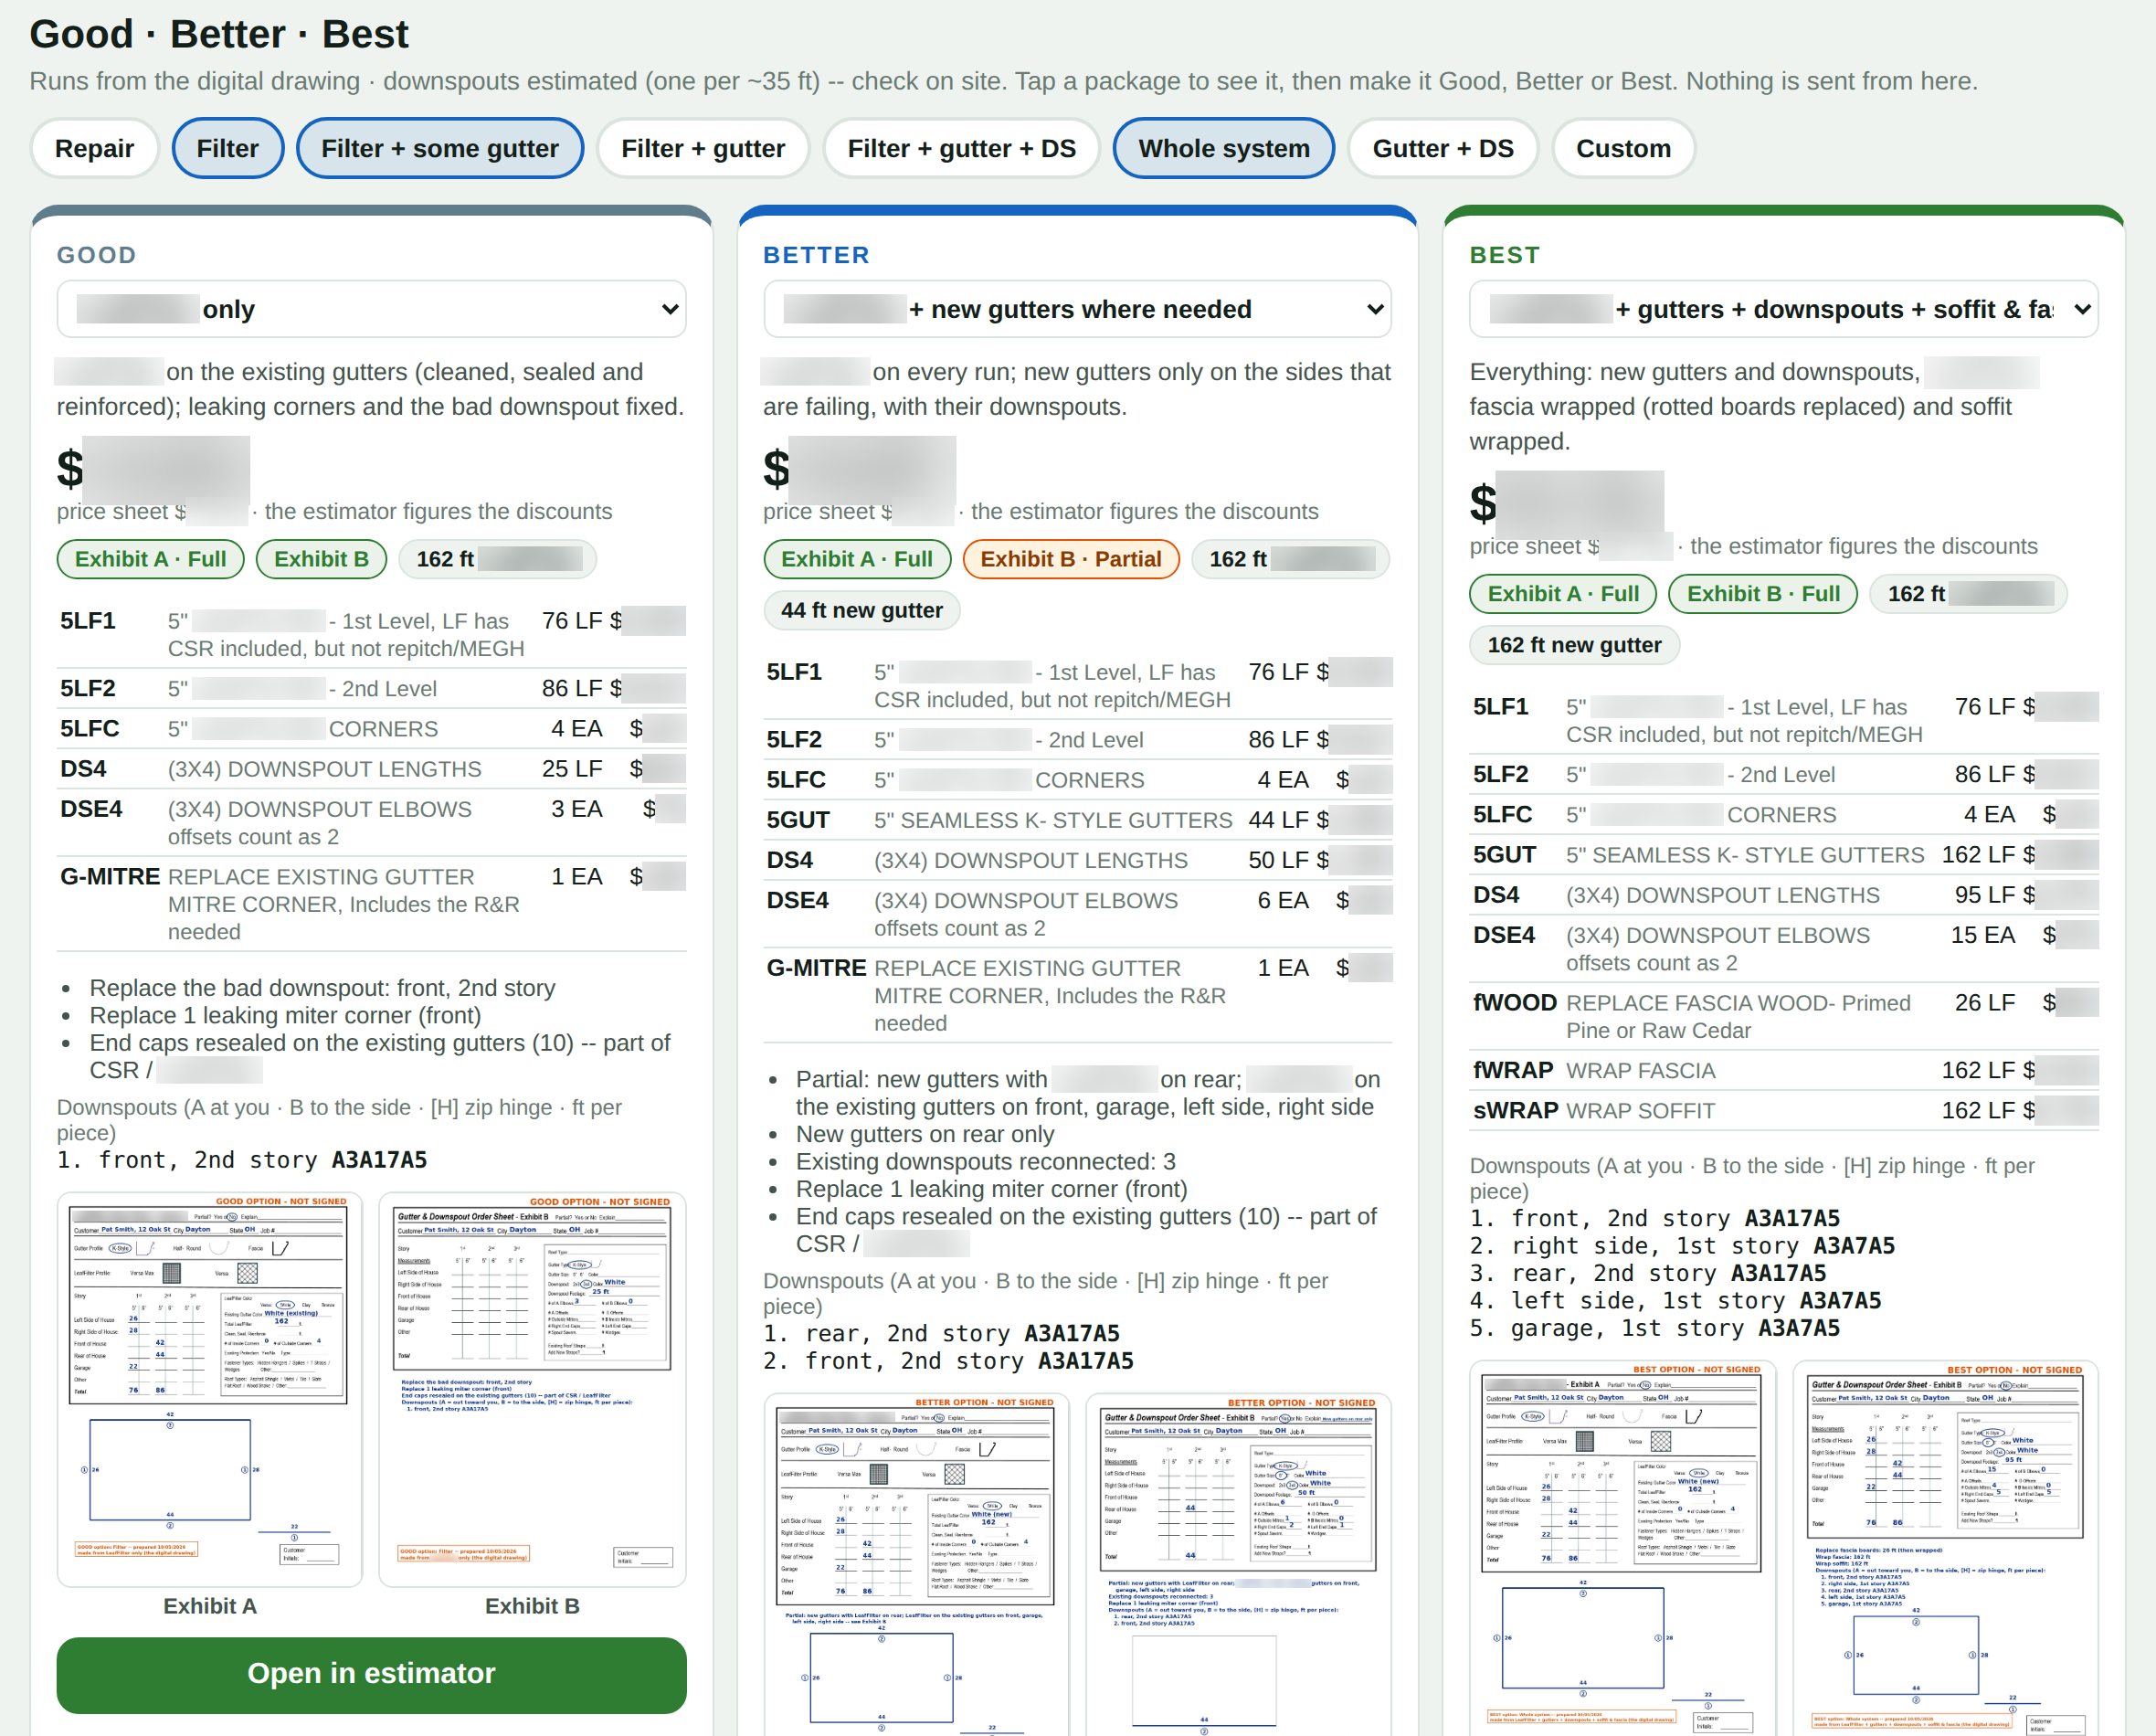2156x1736 pixels.
Task: Open the Custom package option
Action: pyautogui.click(x=1623, y=148)
